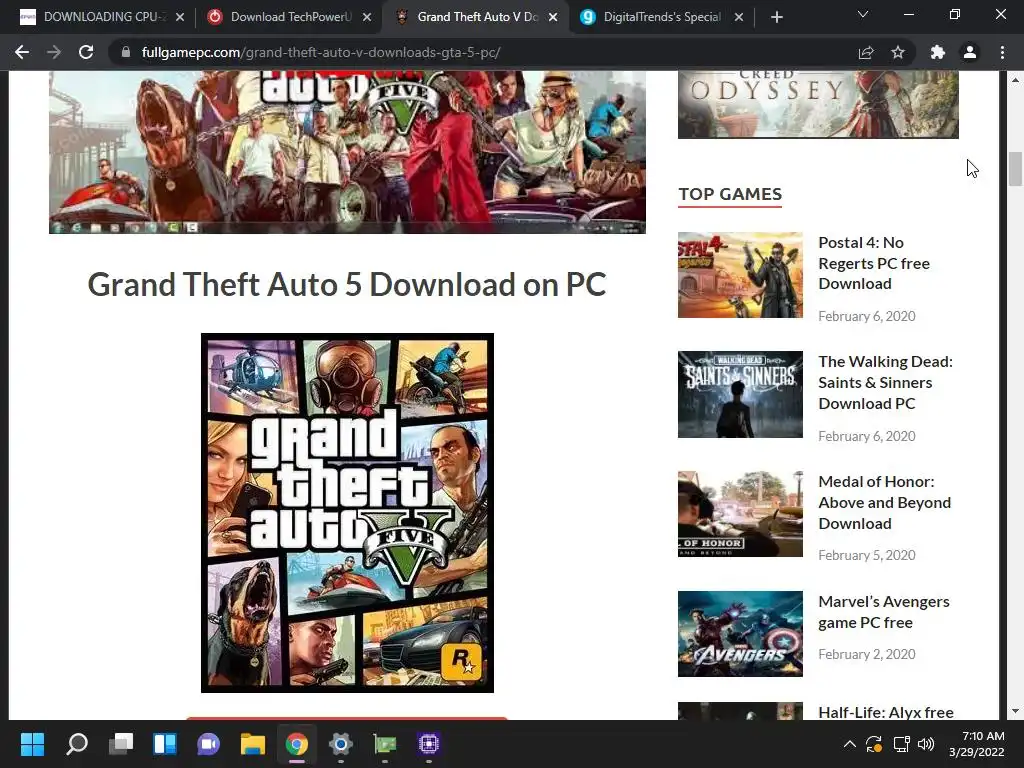Open File Explorer from taskbar

(x=253, y=744)
